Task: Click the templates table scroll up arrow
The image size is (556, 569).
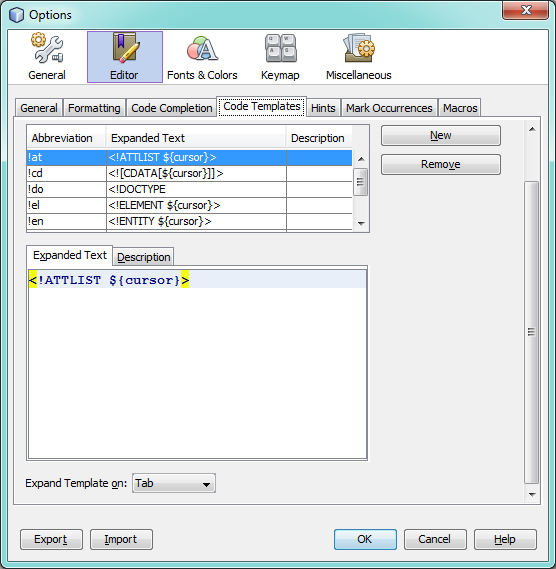Action: coord(361,159)
